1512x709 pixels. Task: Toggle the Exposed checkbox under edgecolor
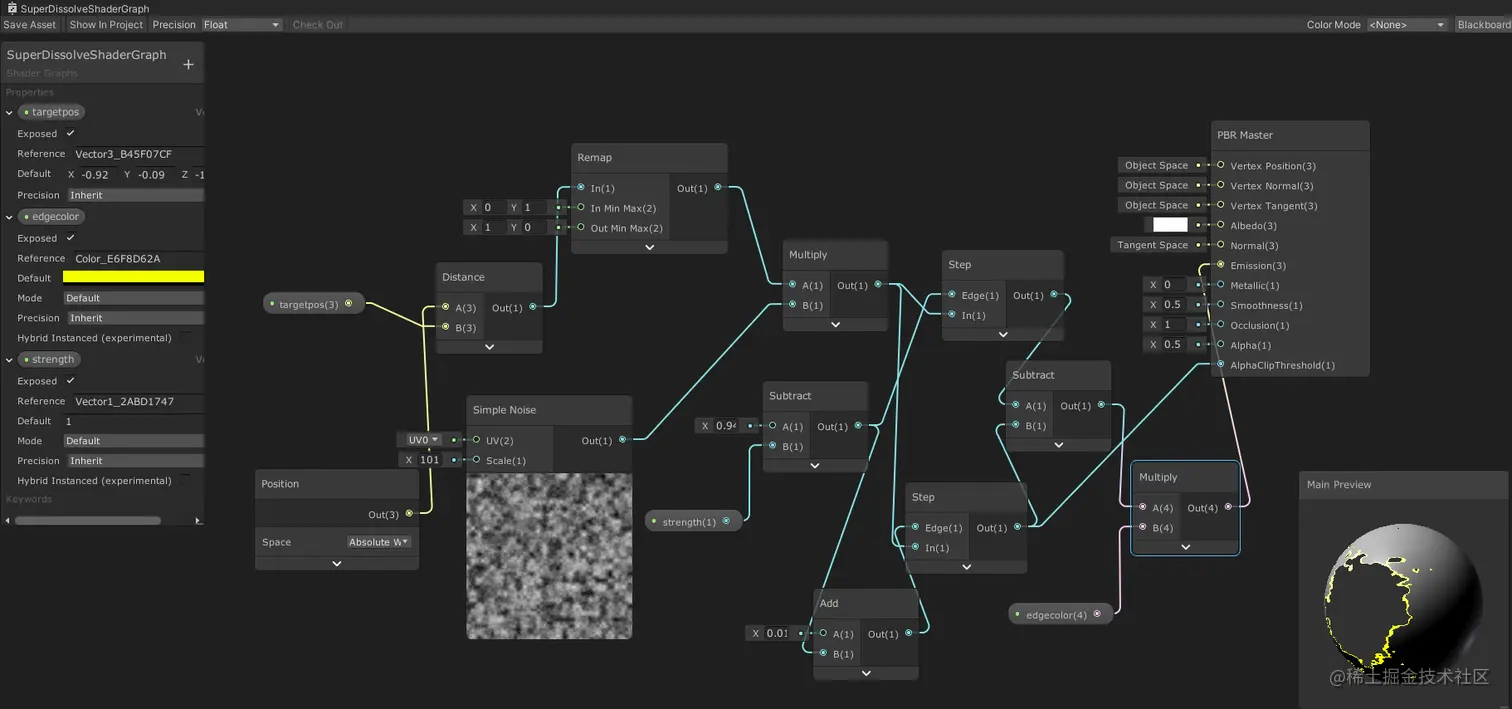pos(69,238)
